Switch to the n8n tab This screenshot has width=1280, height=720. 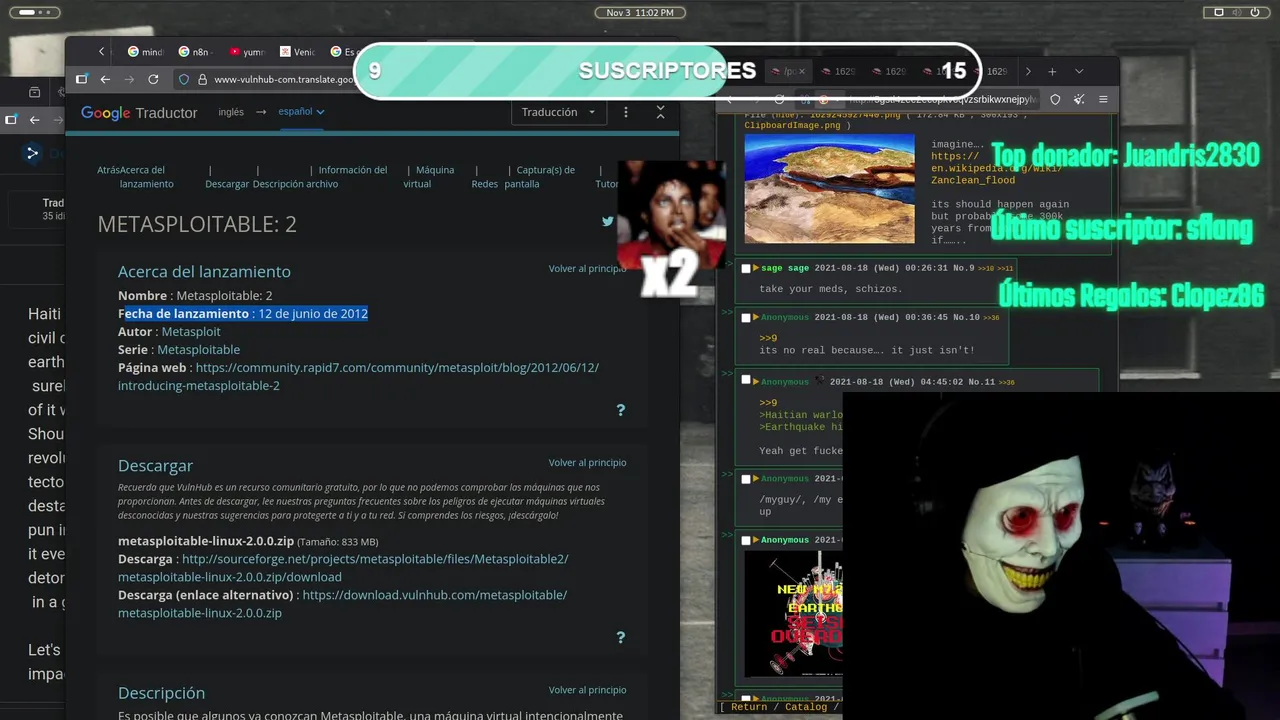[194, 52]
